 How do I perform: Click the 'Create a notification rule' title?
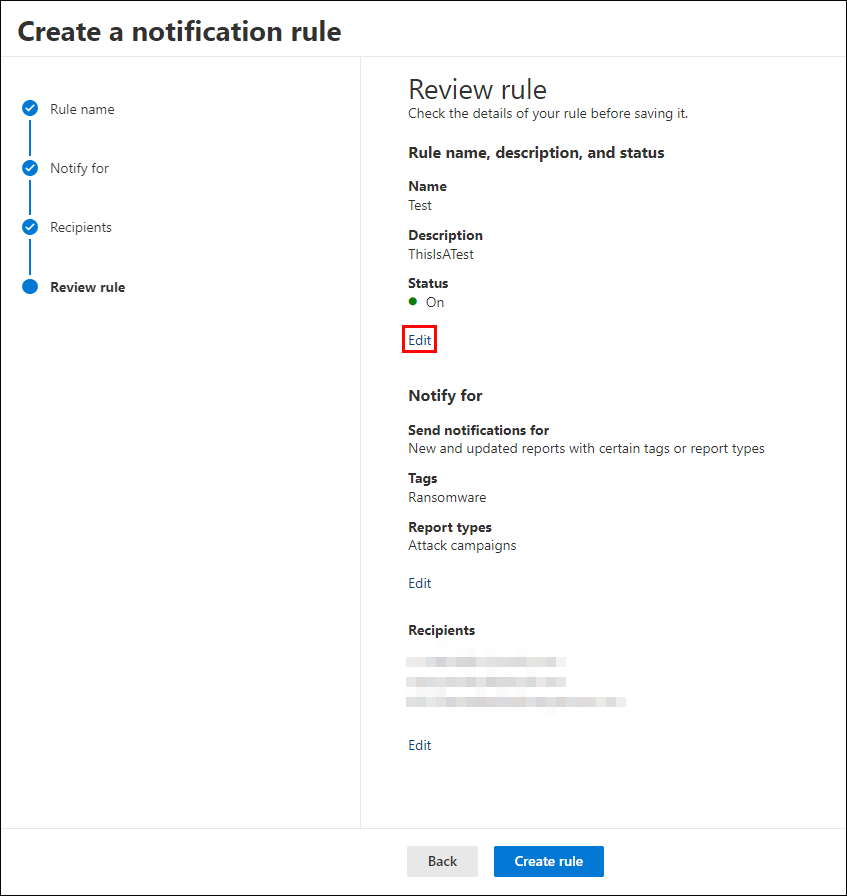[x=179, y=31]
